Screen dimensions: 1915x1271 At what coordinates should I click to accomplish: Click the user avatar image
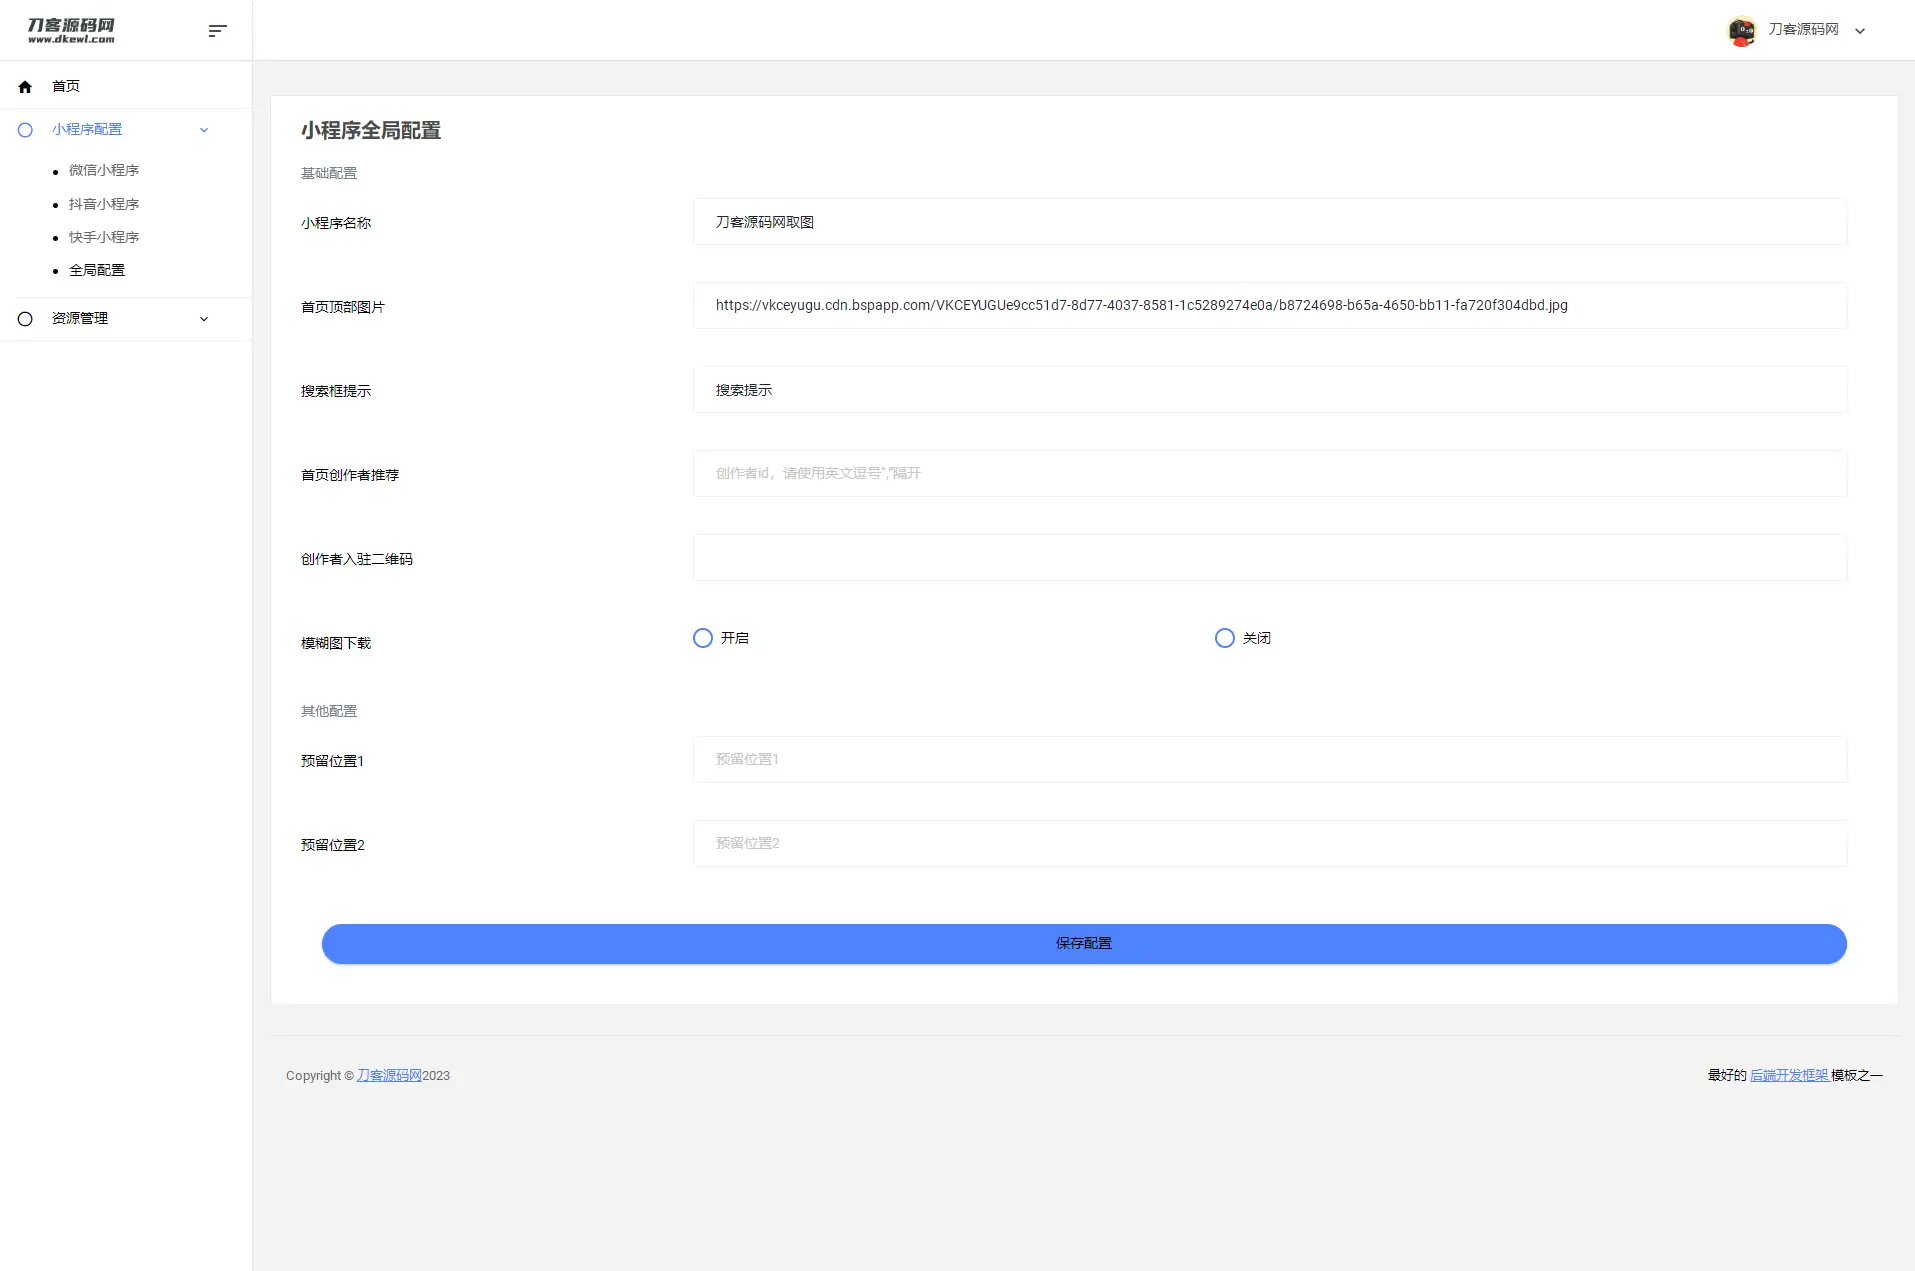coord(1741,31)
